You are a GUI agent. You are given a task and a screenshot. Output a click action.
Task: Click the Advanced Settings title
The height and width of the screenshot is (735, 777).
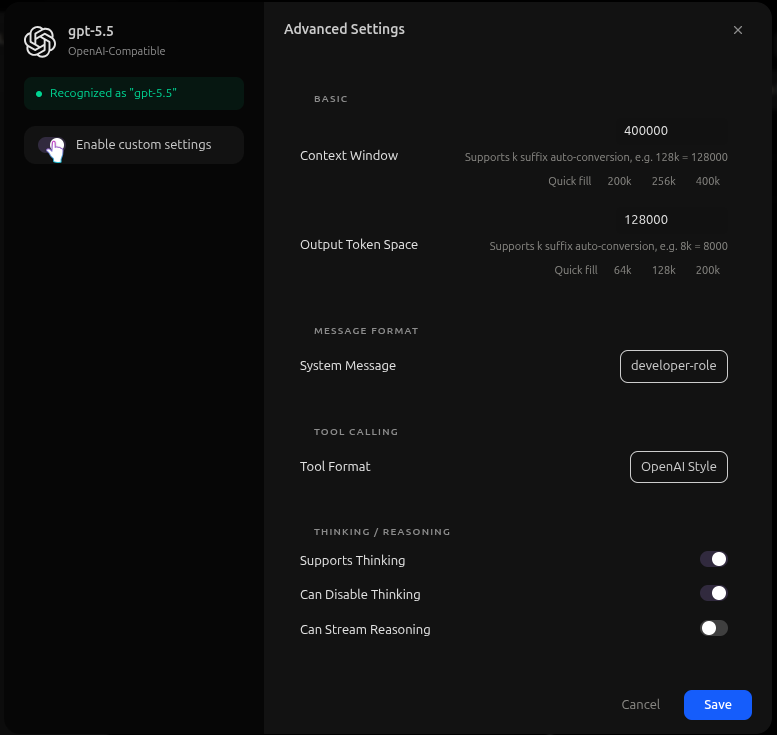tap(344, 29)
